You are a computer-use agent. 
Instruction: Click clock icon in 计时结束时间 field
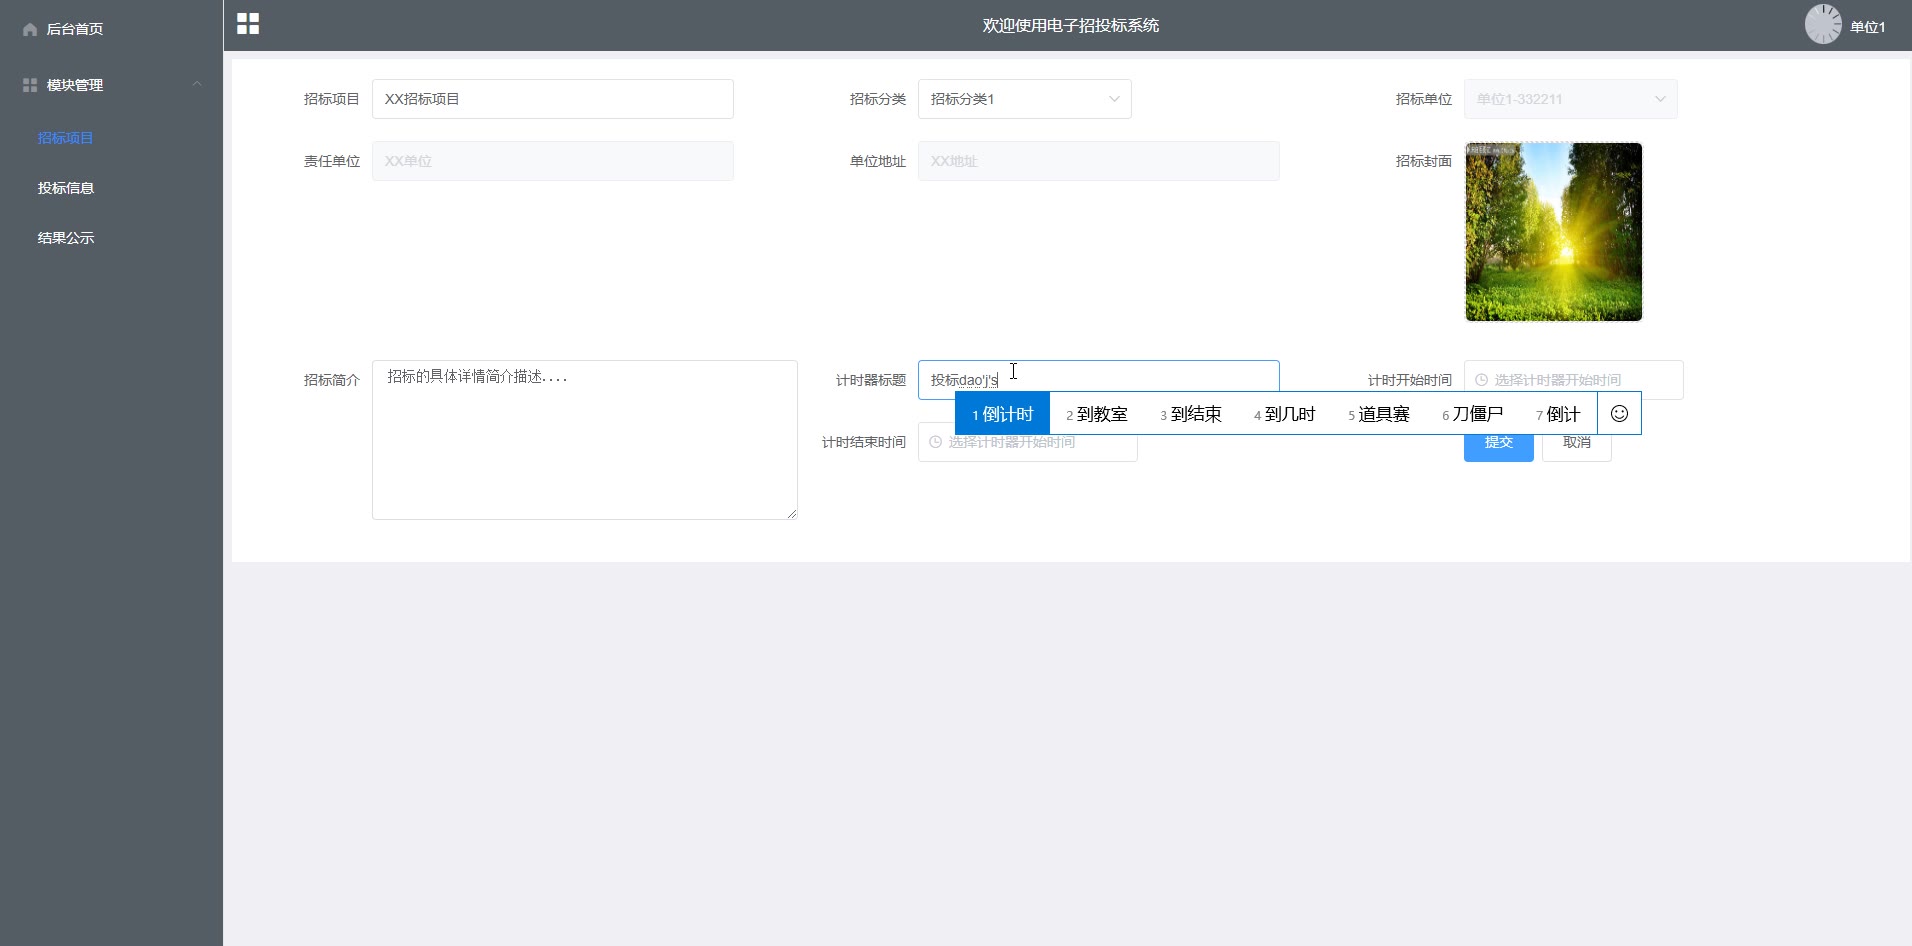pyautogui.click(x=935, y=442)
